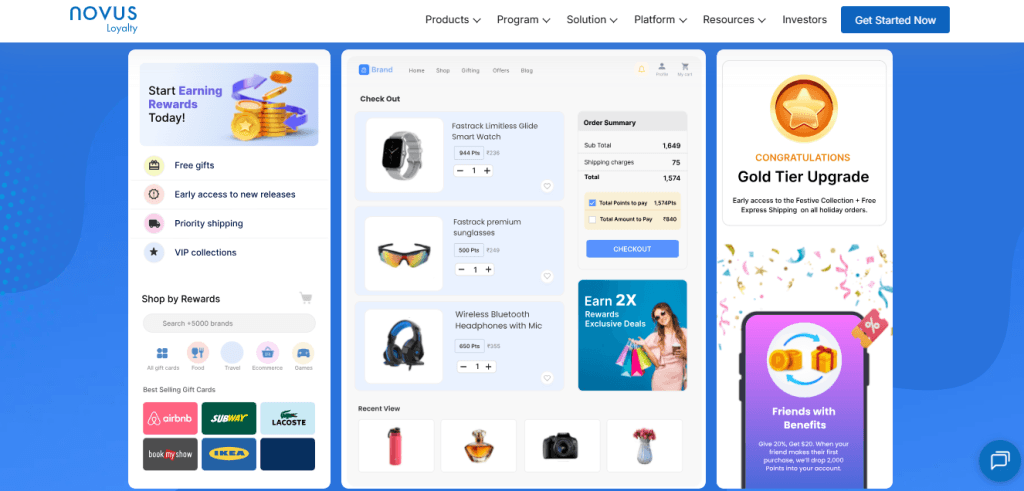The image size is (1024, 491).
Task: Open the Profile icon in Brand header
Action: click(x=662, y=69)
